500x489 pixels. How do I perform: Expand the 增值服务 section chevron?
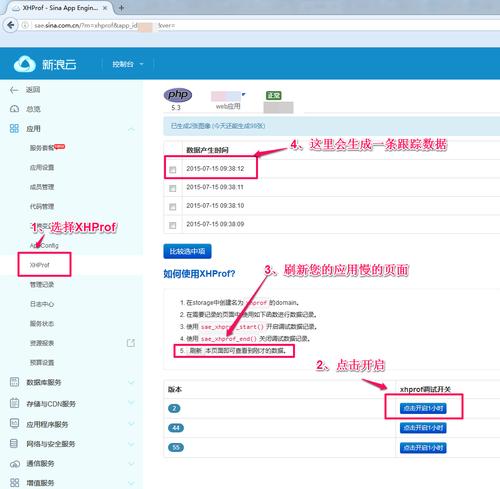click(131, 482)
